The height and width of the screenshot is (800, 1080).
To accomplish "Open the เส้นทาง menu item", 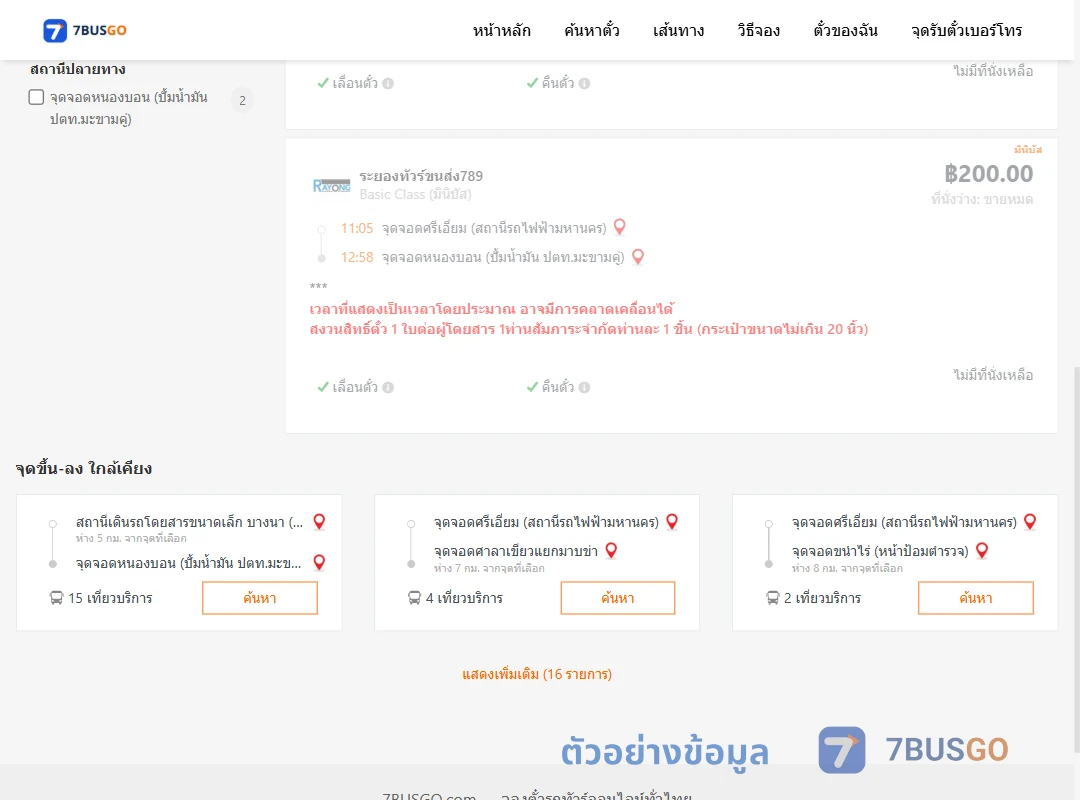I will pyautogui.click(x=678, y=30).
